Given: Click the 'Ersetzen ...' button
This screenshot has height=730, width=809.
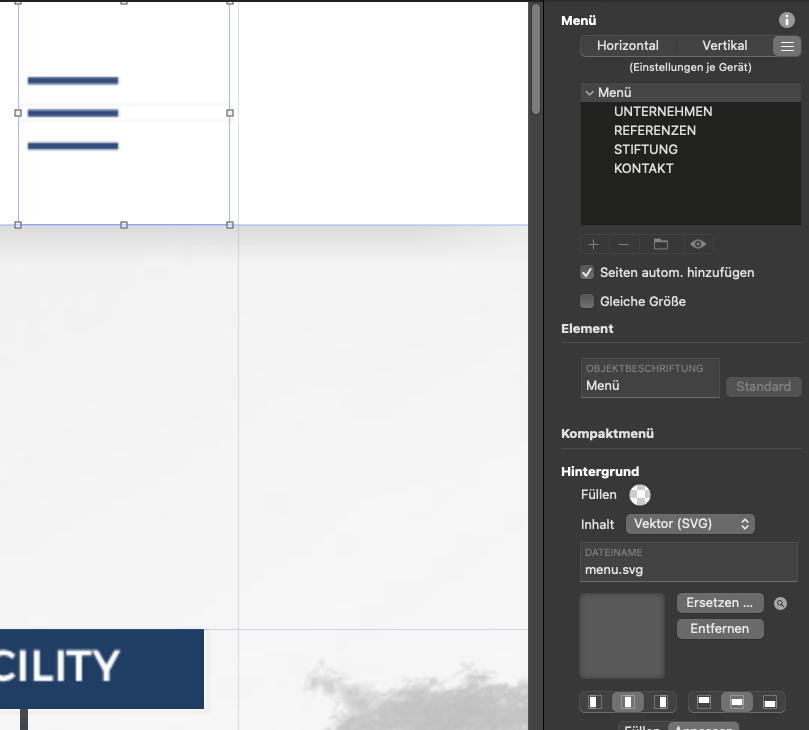Looking at the screenshot, I should 720,603.
